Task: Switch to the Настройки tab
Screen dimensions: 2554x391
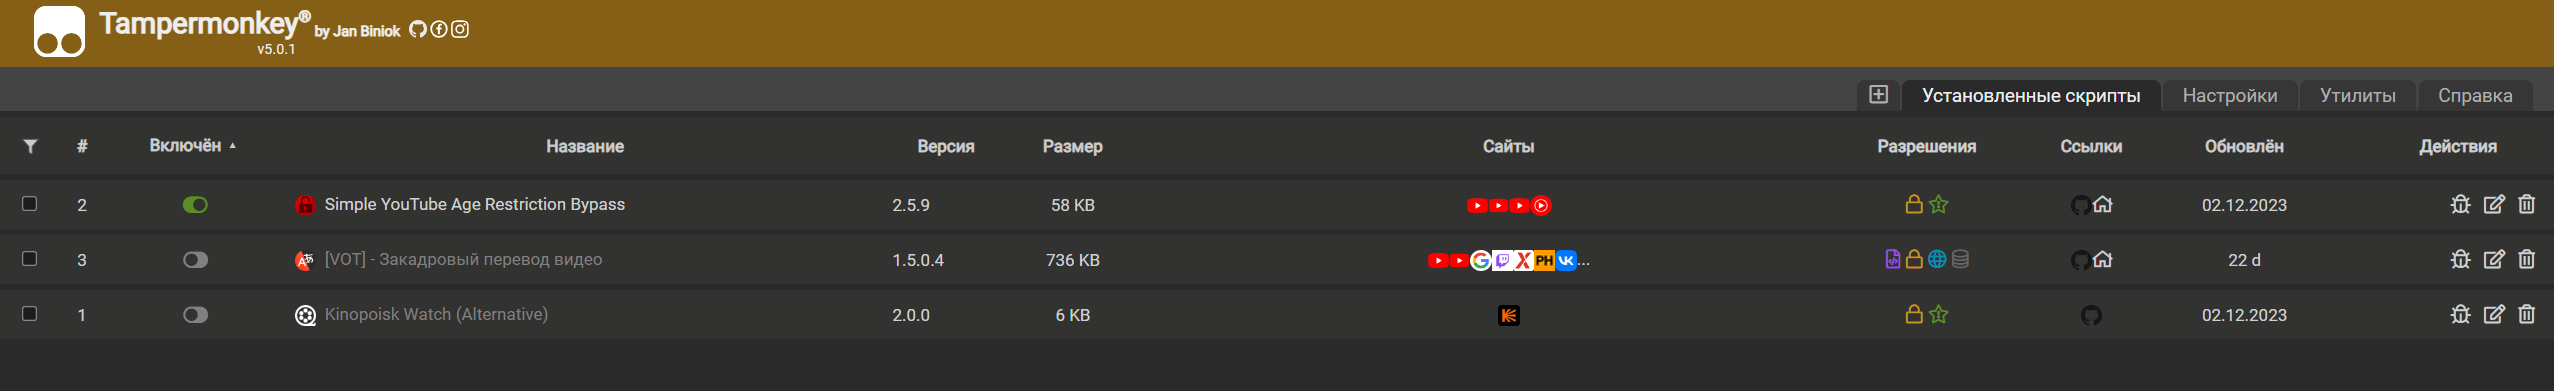Action: [x=2230, y=95]
